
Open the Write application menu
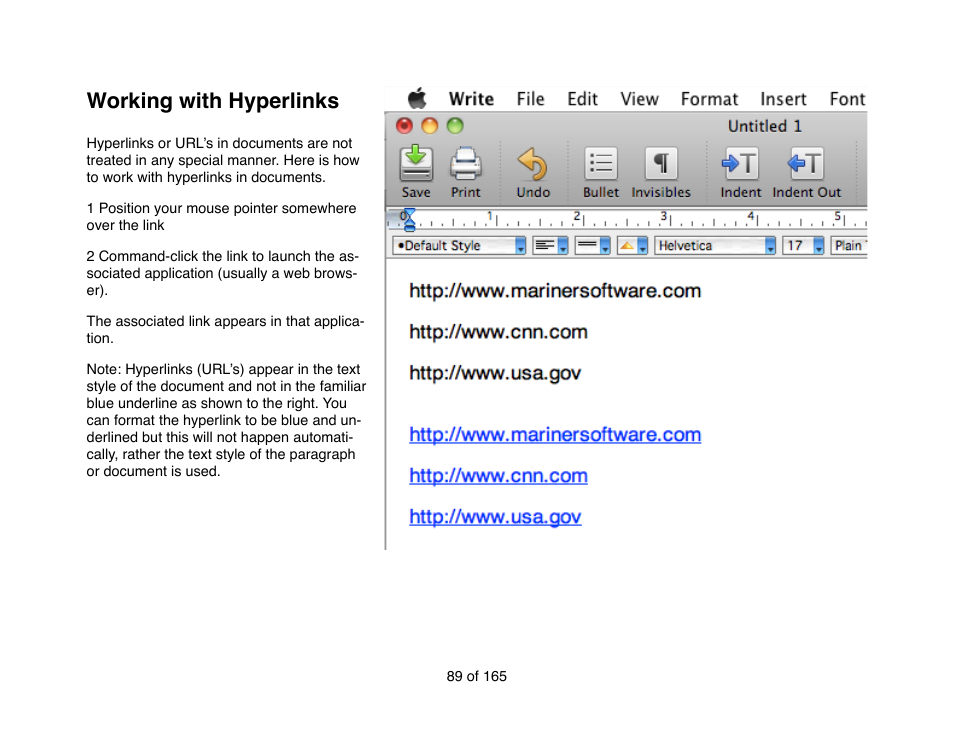point(471,99)
